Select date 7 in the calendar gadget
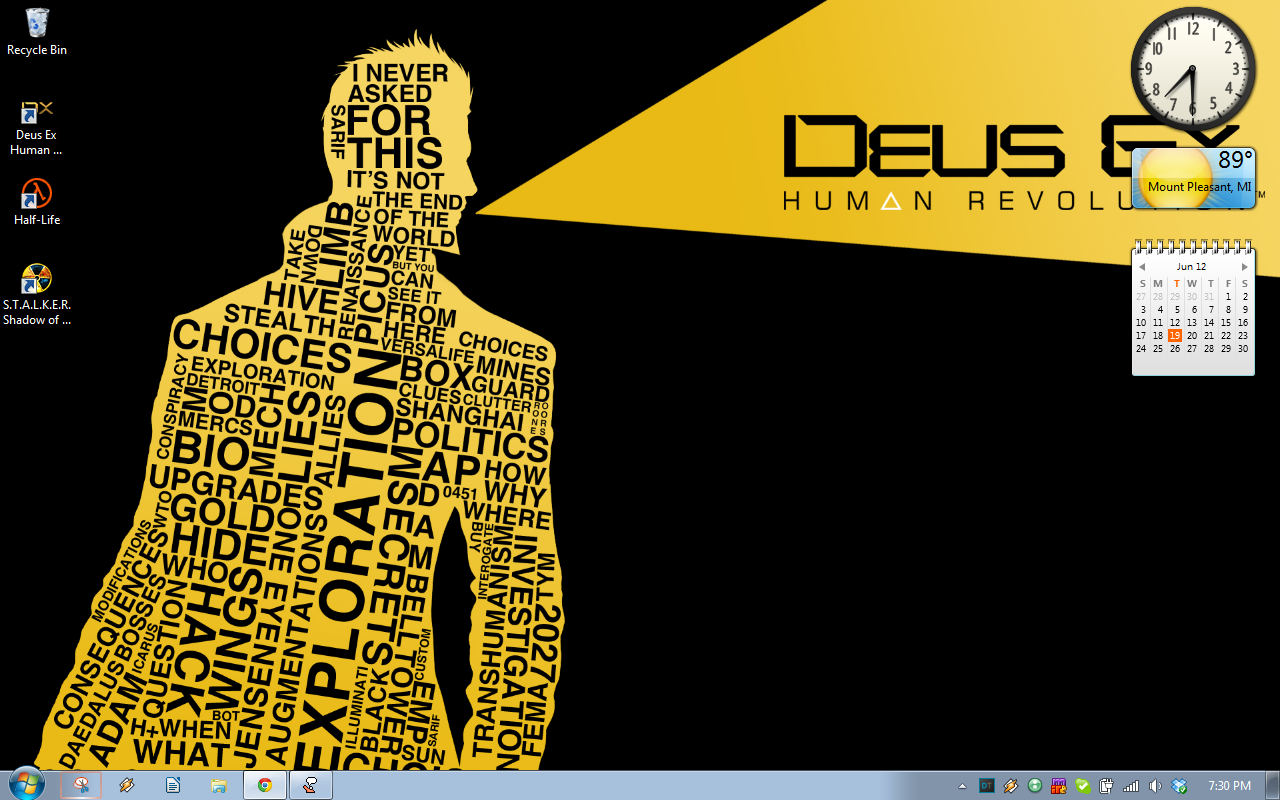 1211,310
